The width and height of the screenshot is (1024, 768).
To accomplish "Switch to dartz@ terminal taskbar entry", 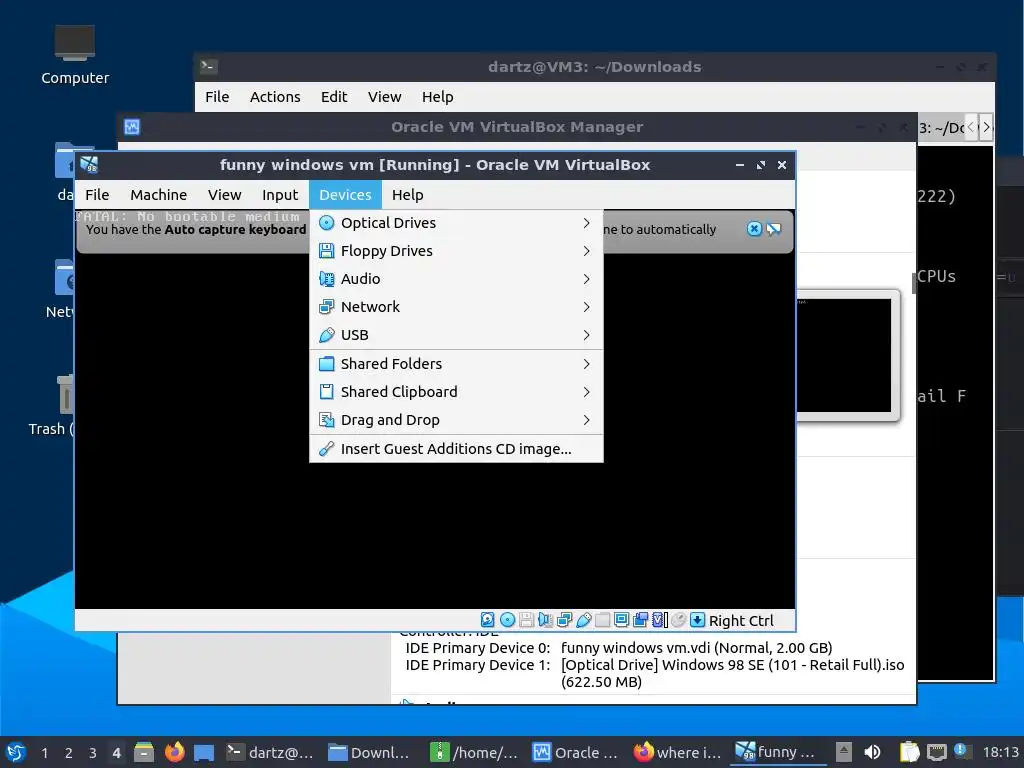I will pyautogui.click(x=270, y=752).
